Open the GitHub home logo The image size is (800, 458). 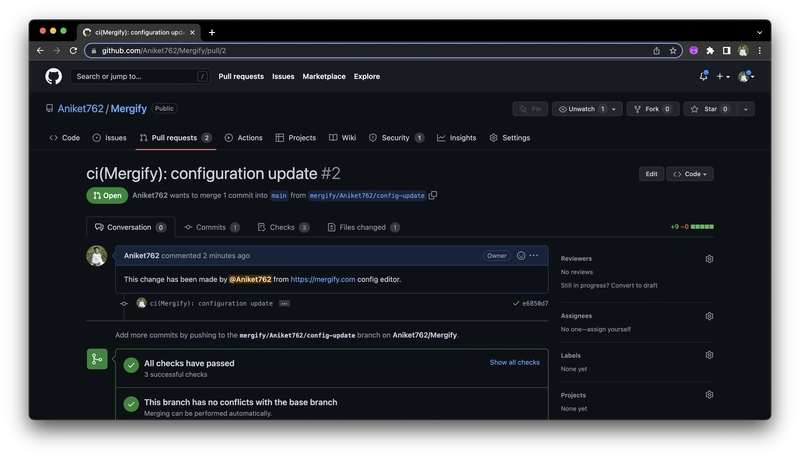pyautogui.click(x=54, y=77)
